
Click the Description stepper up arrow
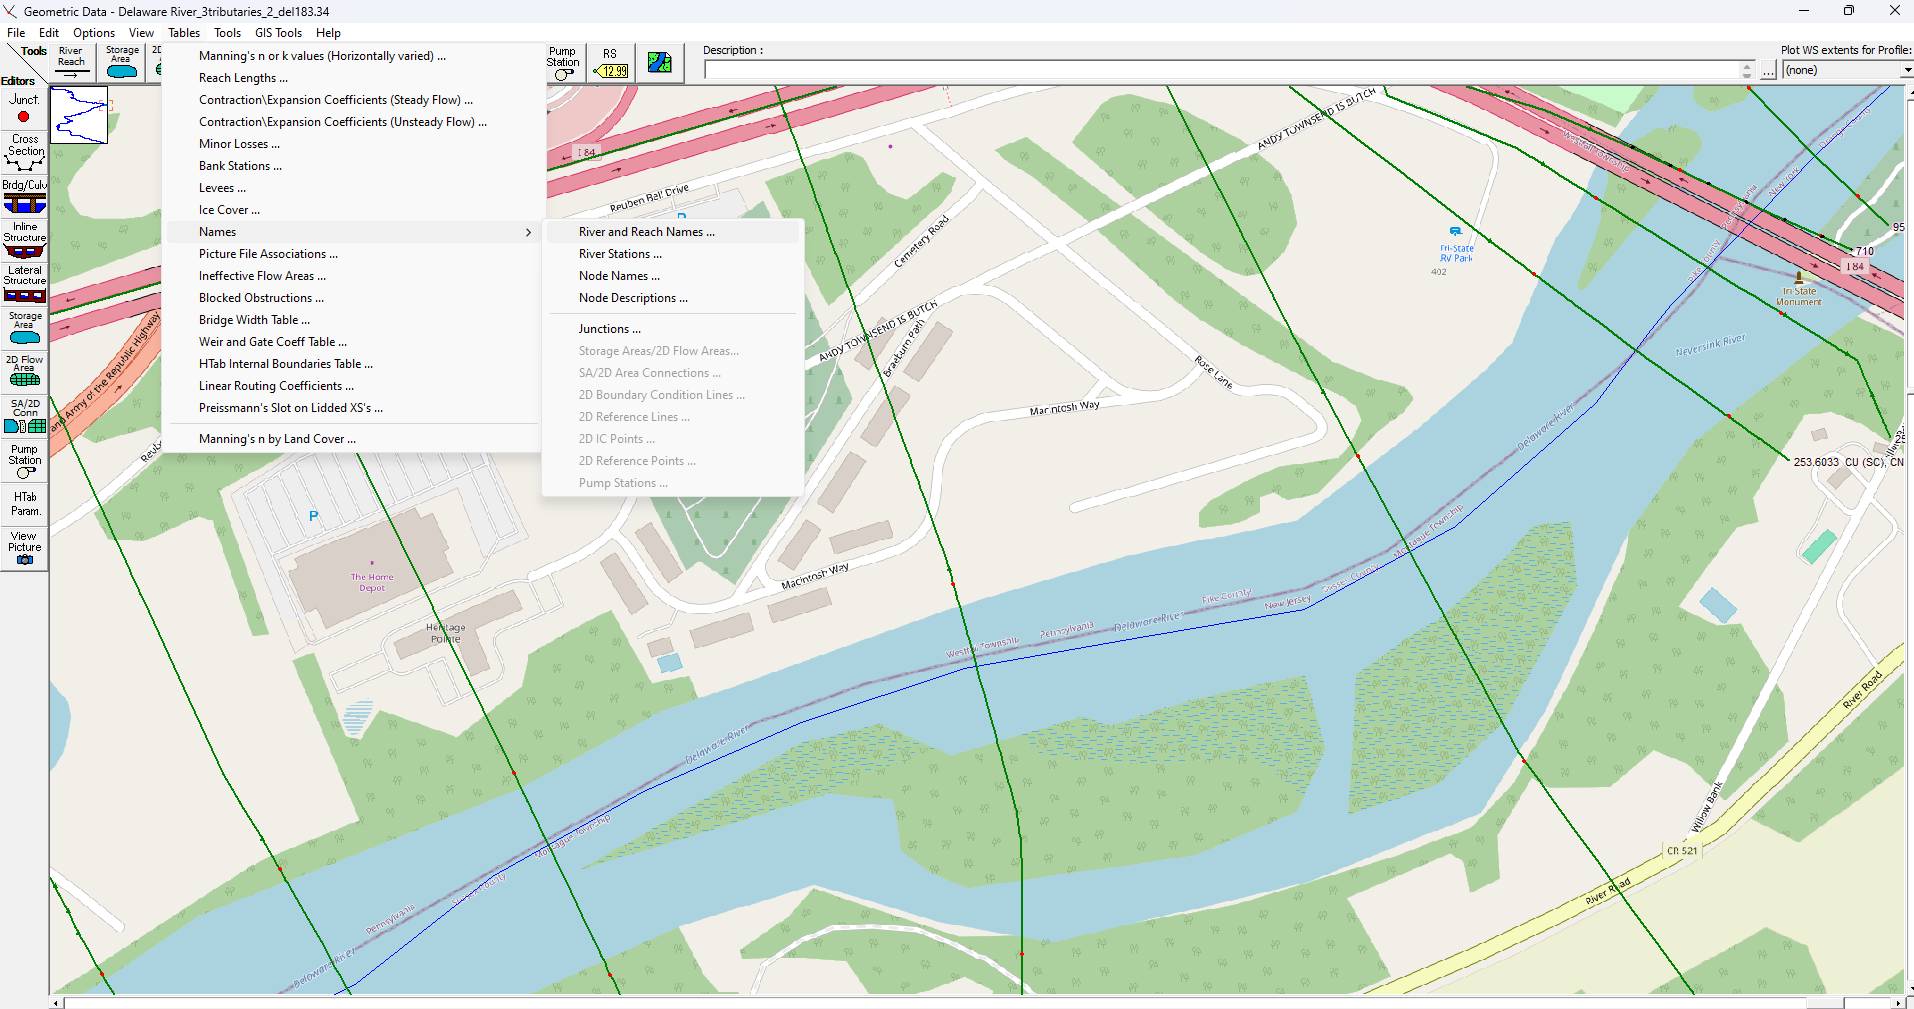coord(1747,66)
